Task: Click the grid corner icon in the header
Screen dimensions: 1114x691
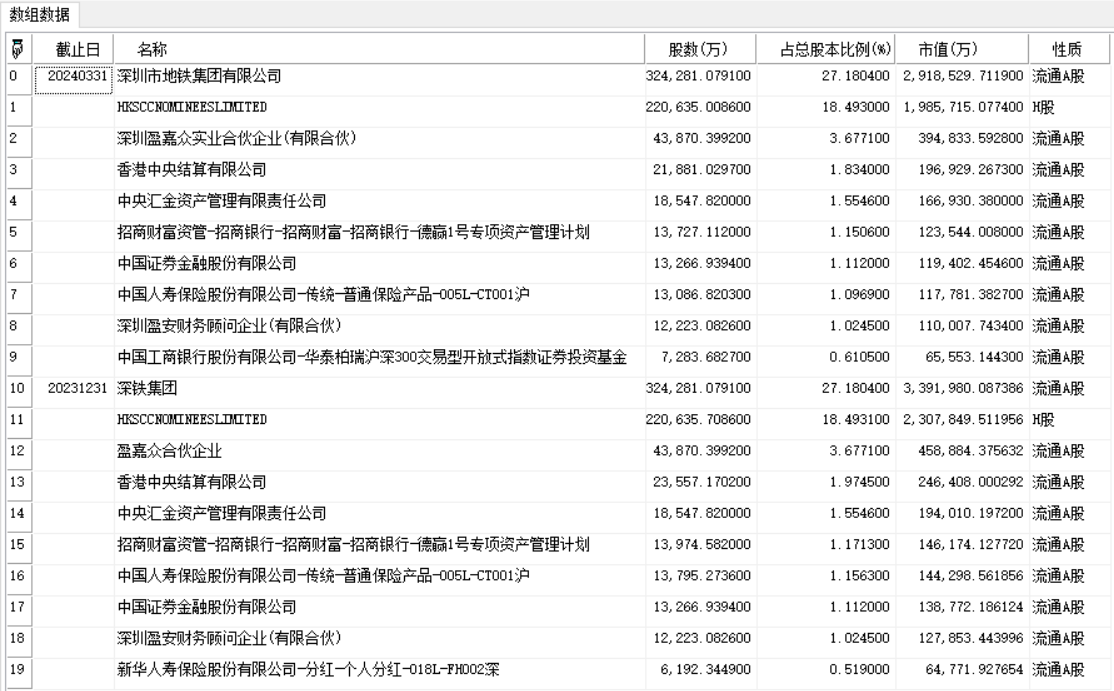Action: [15, 49]
